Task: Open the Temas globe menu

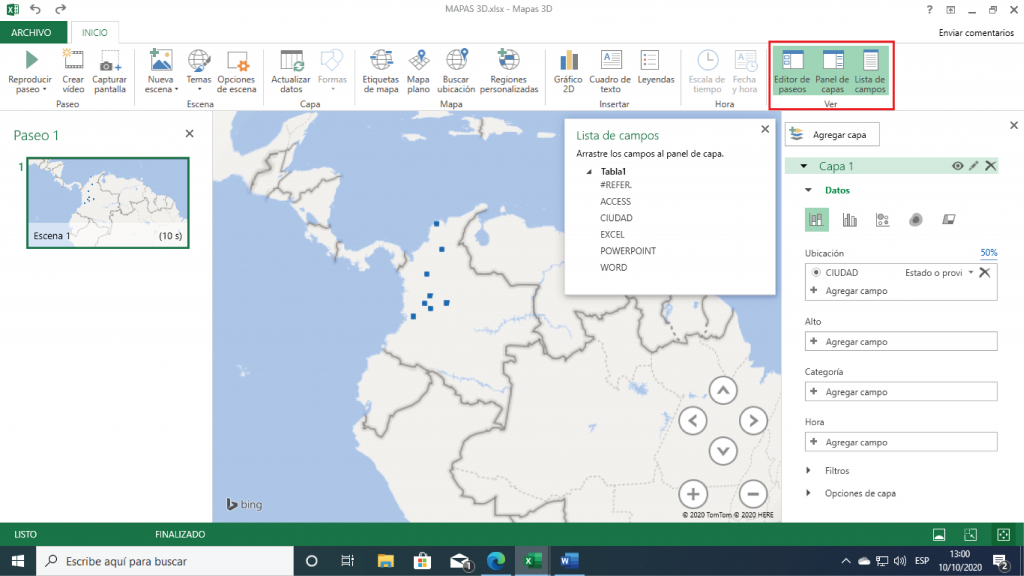Action: [x=199, y=72]
